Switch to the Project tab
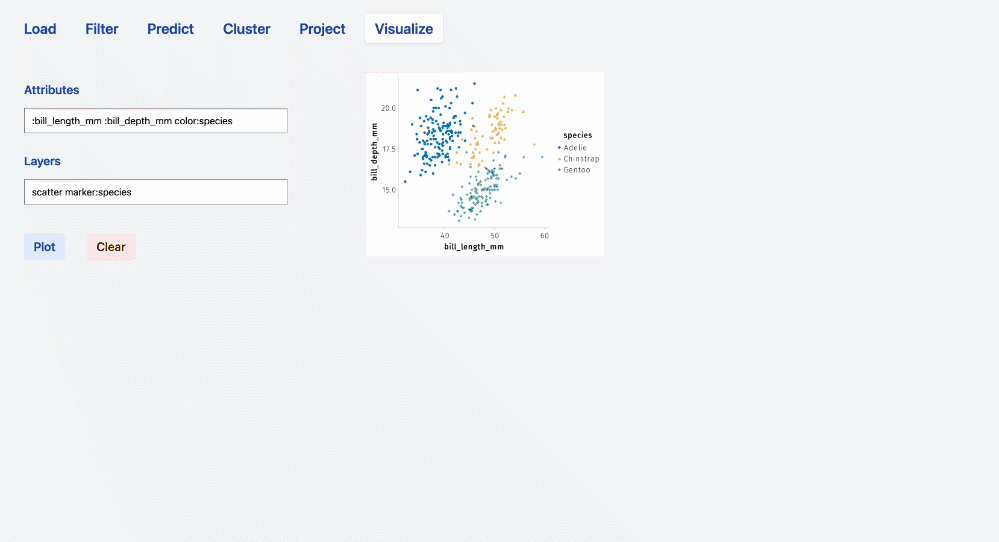The width and height of the screenshot is (999, 542). coord(322,29)
